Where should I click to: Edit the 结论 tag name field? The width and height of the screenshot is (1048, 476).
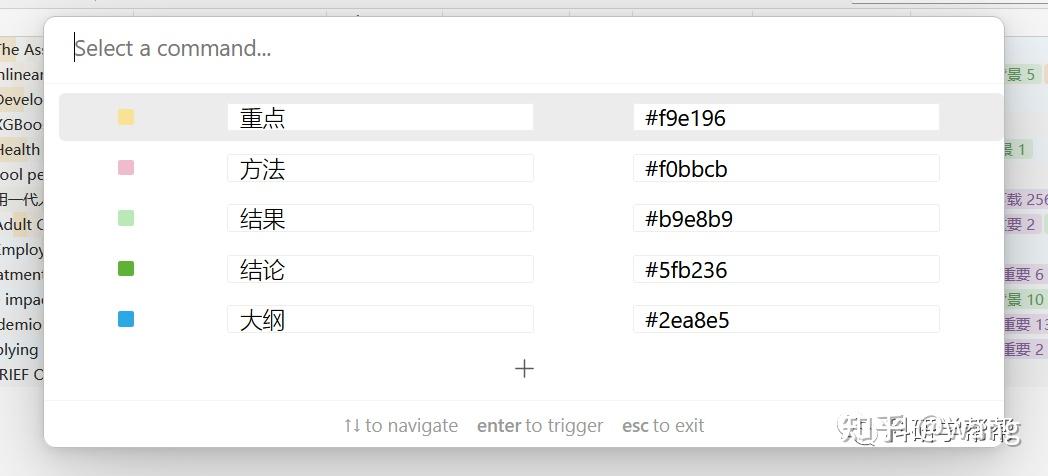(380, 269)
